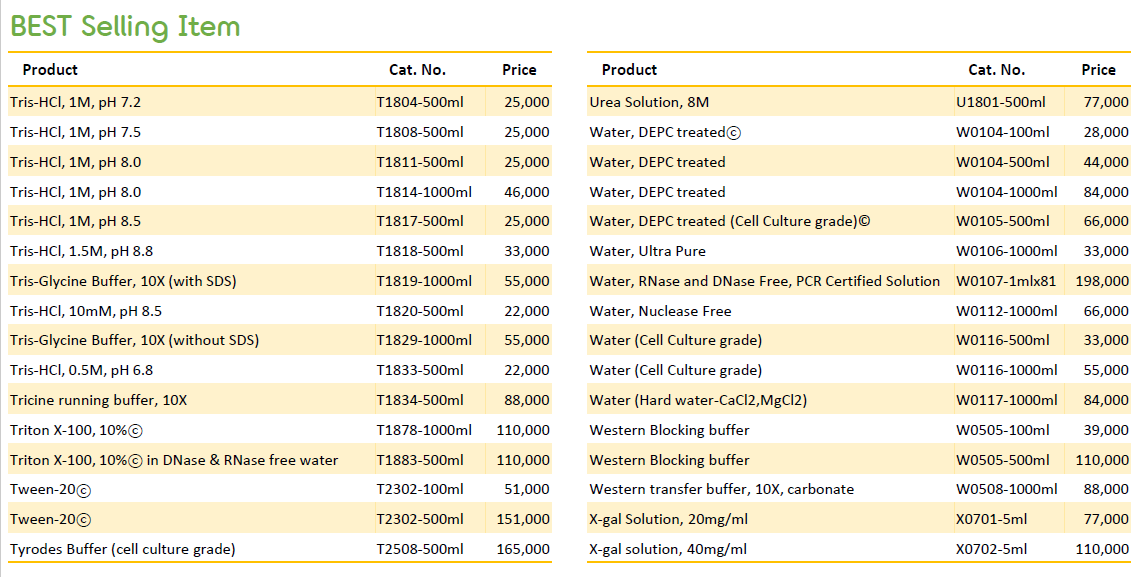The height and width of the screenshot is (577, 1137).
Task: Click catalog number W0104-100ml
Action: point(1002,133)
